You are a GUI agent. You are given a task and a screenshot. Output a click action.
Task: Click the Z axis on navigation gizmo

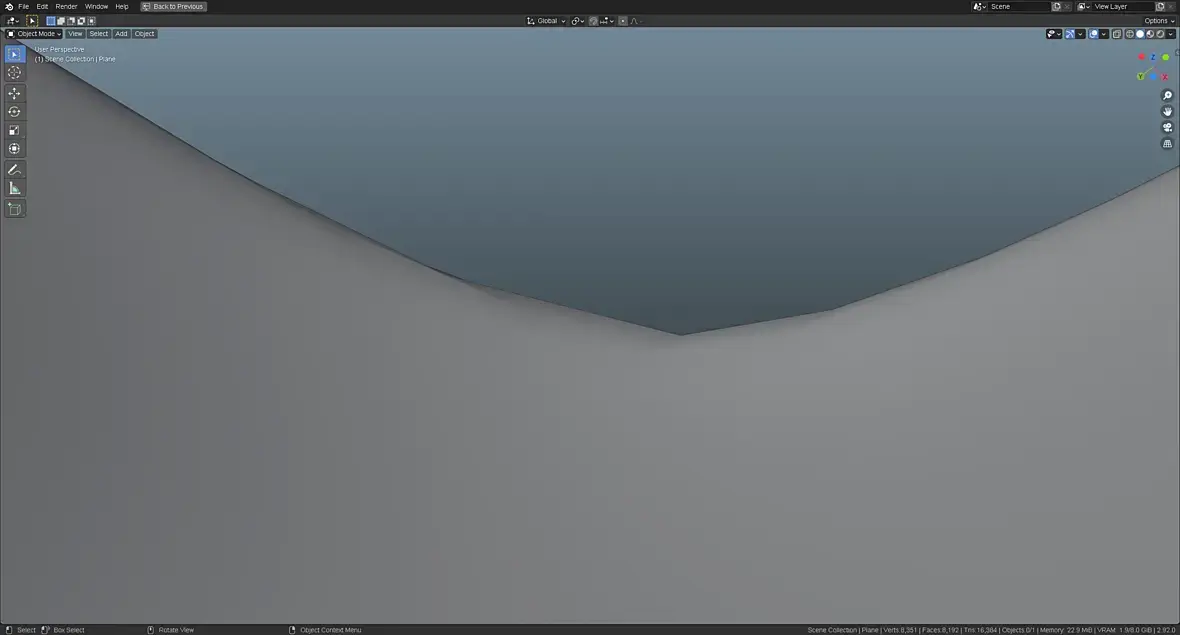pyautogui.click(x=1153, y=58)
